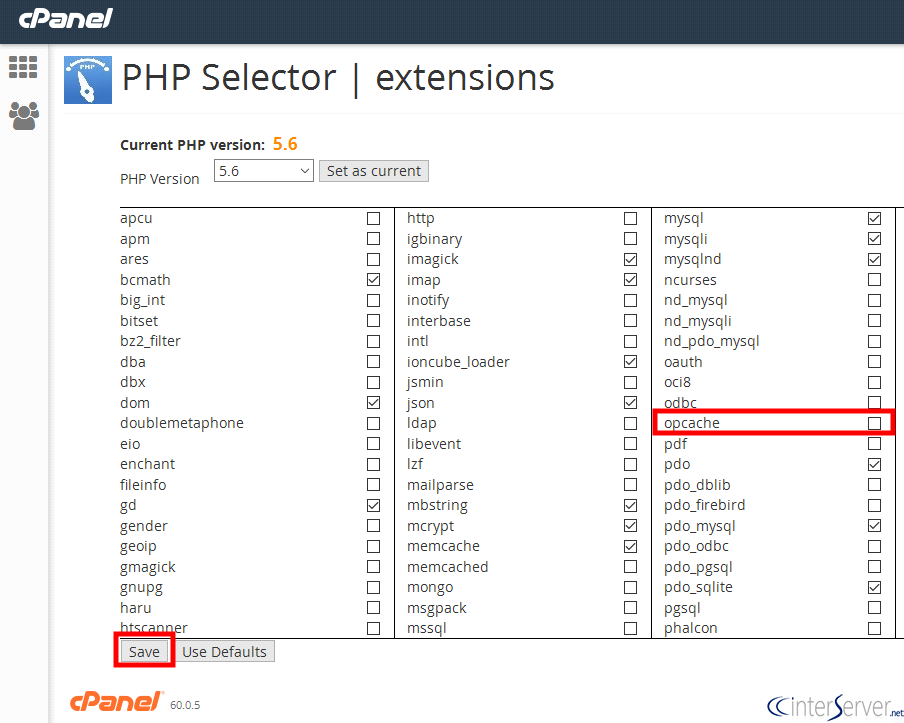Screen dimensions: 904x723
Task: Uncheck the gd extension checkbox
Action: click(374, 505)
